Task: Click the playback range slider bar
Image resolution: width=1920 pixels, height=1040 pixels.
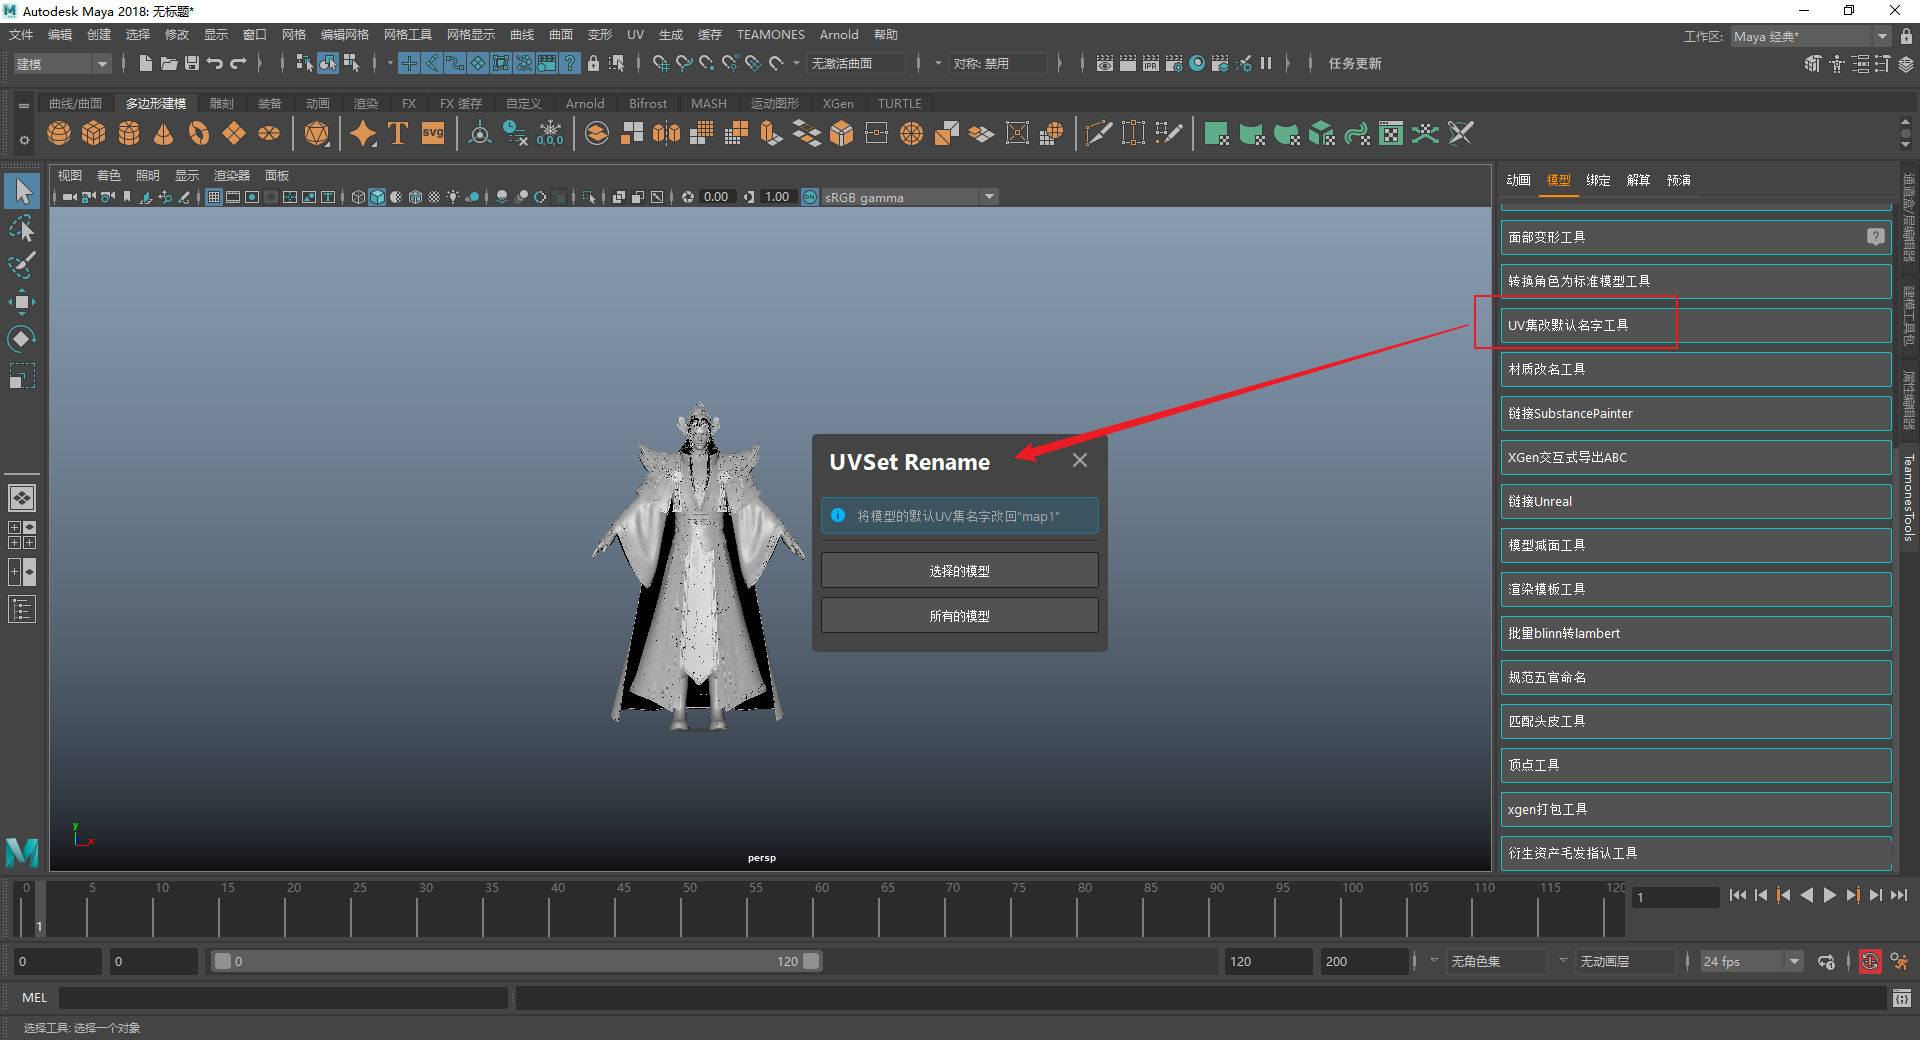Action: tap(516, 962)
